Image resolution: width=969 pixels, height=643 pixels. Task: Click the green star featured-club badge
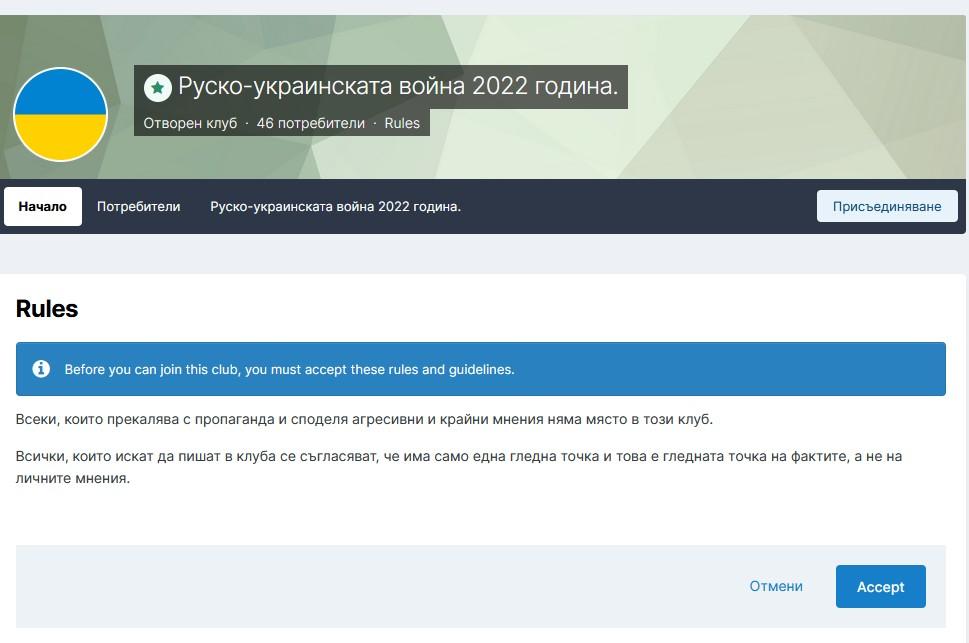(157, 88)
